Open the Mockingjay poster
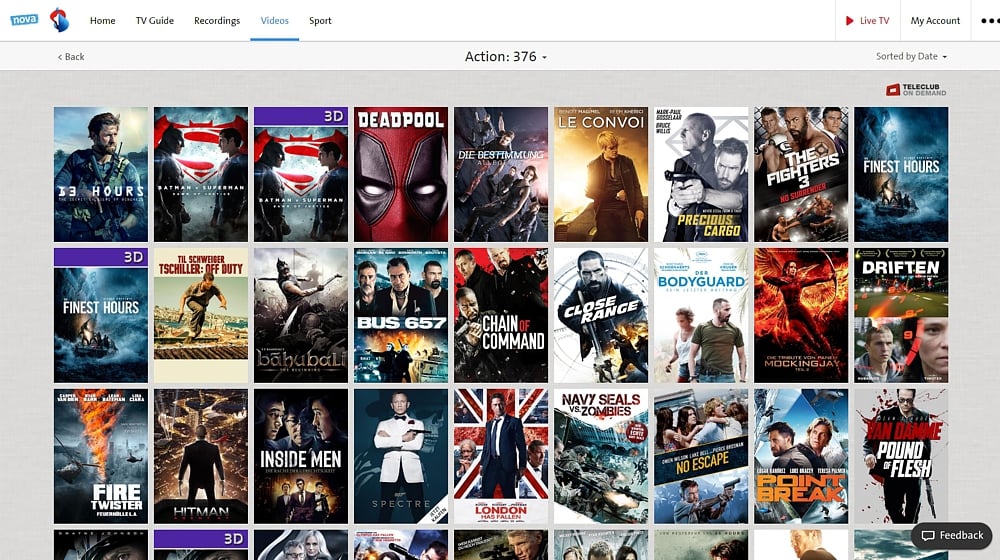 click(x=801, y=315)
